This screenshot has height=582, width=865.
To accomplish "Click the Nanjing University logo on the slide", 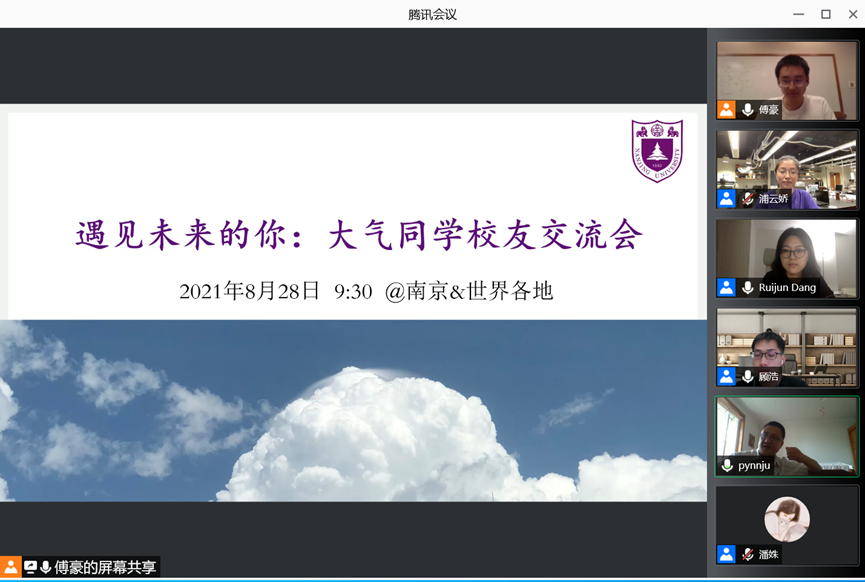I will (657, 150).
